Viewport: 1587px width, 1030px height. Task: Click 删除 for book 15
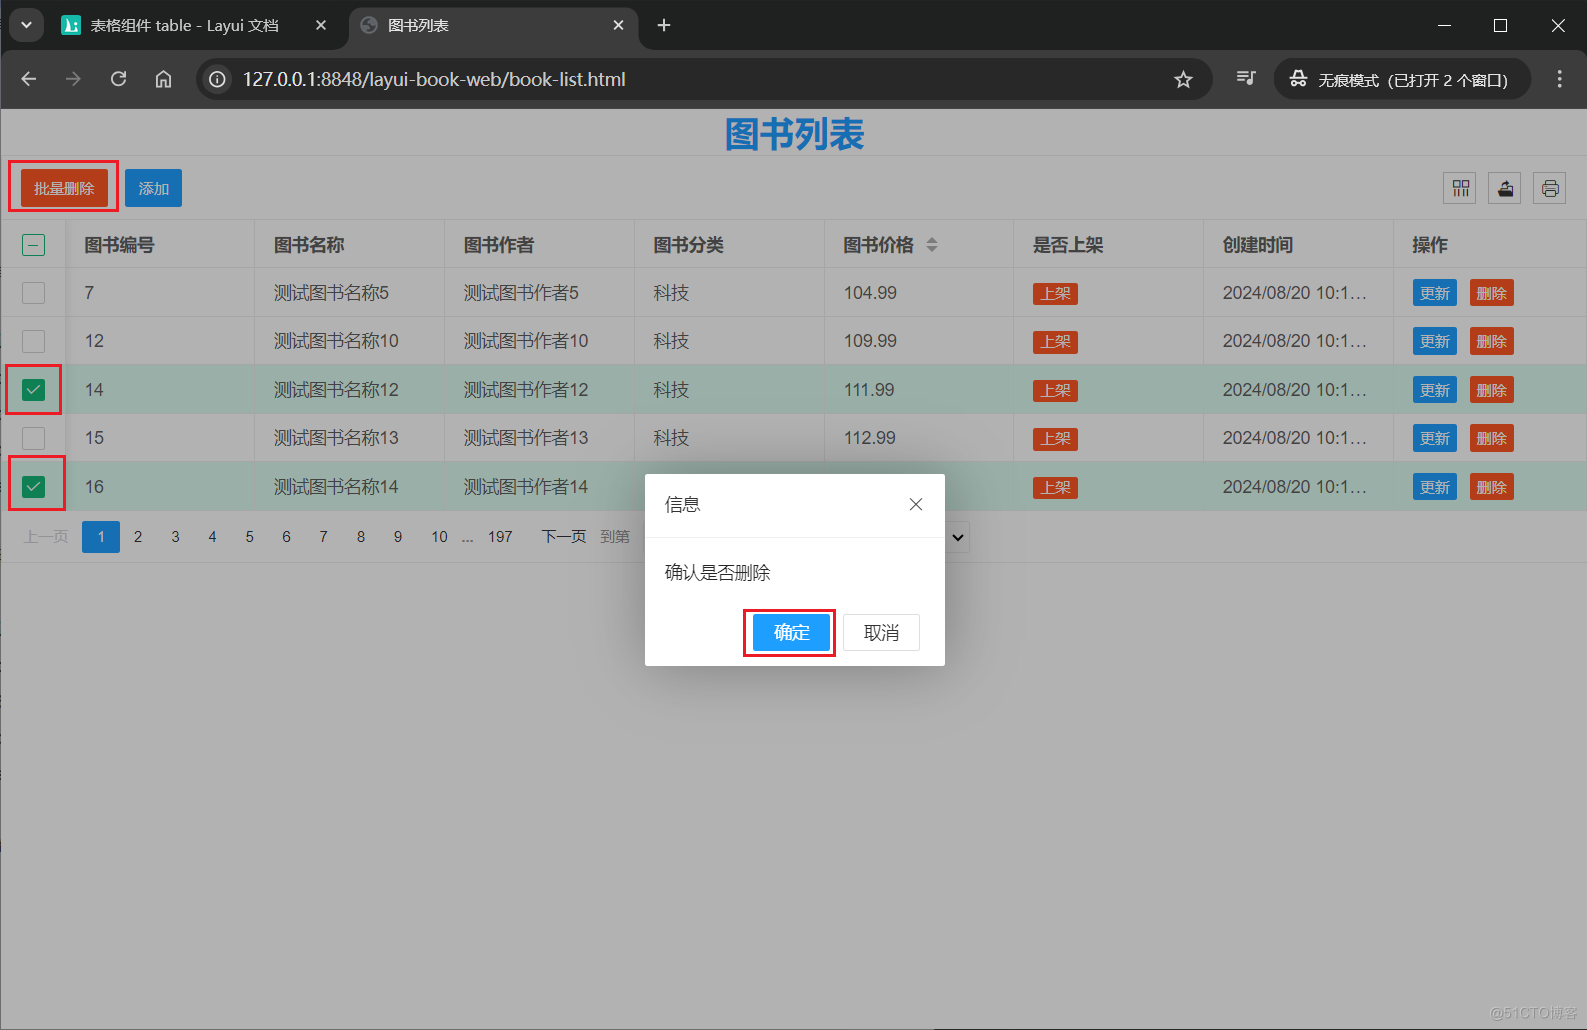coord(1492,438)
